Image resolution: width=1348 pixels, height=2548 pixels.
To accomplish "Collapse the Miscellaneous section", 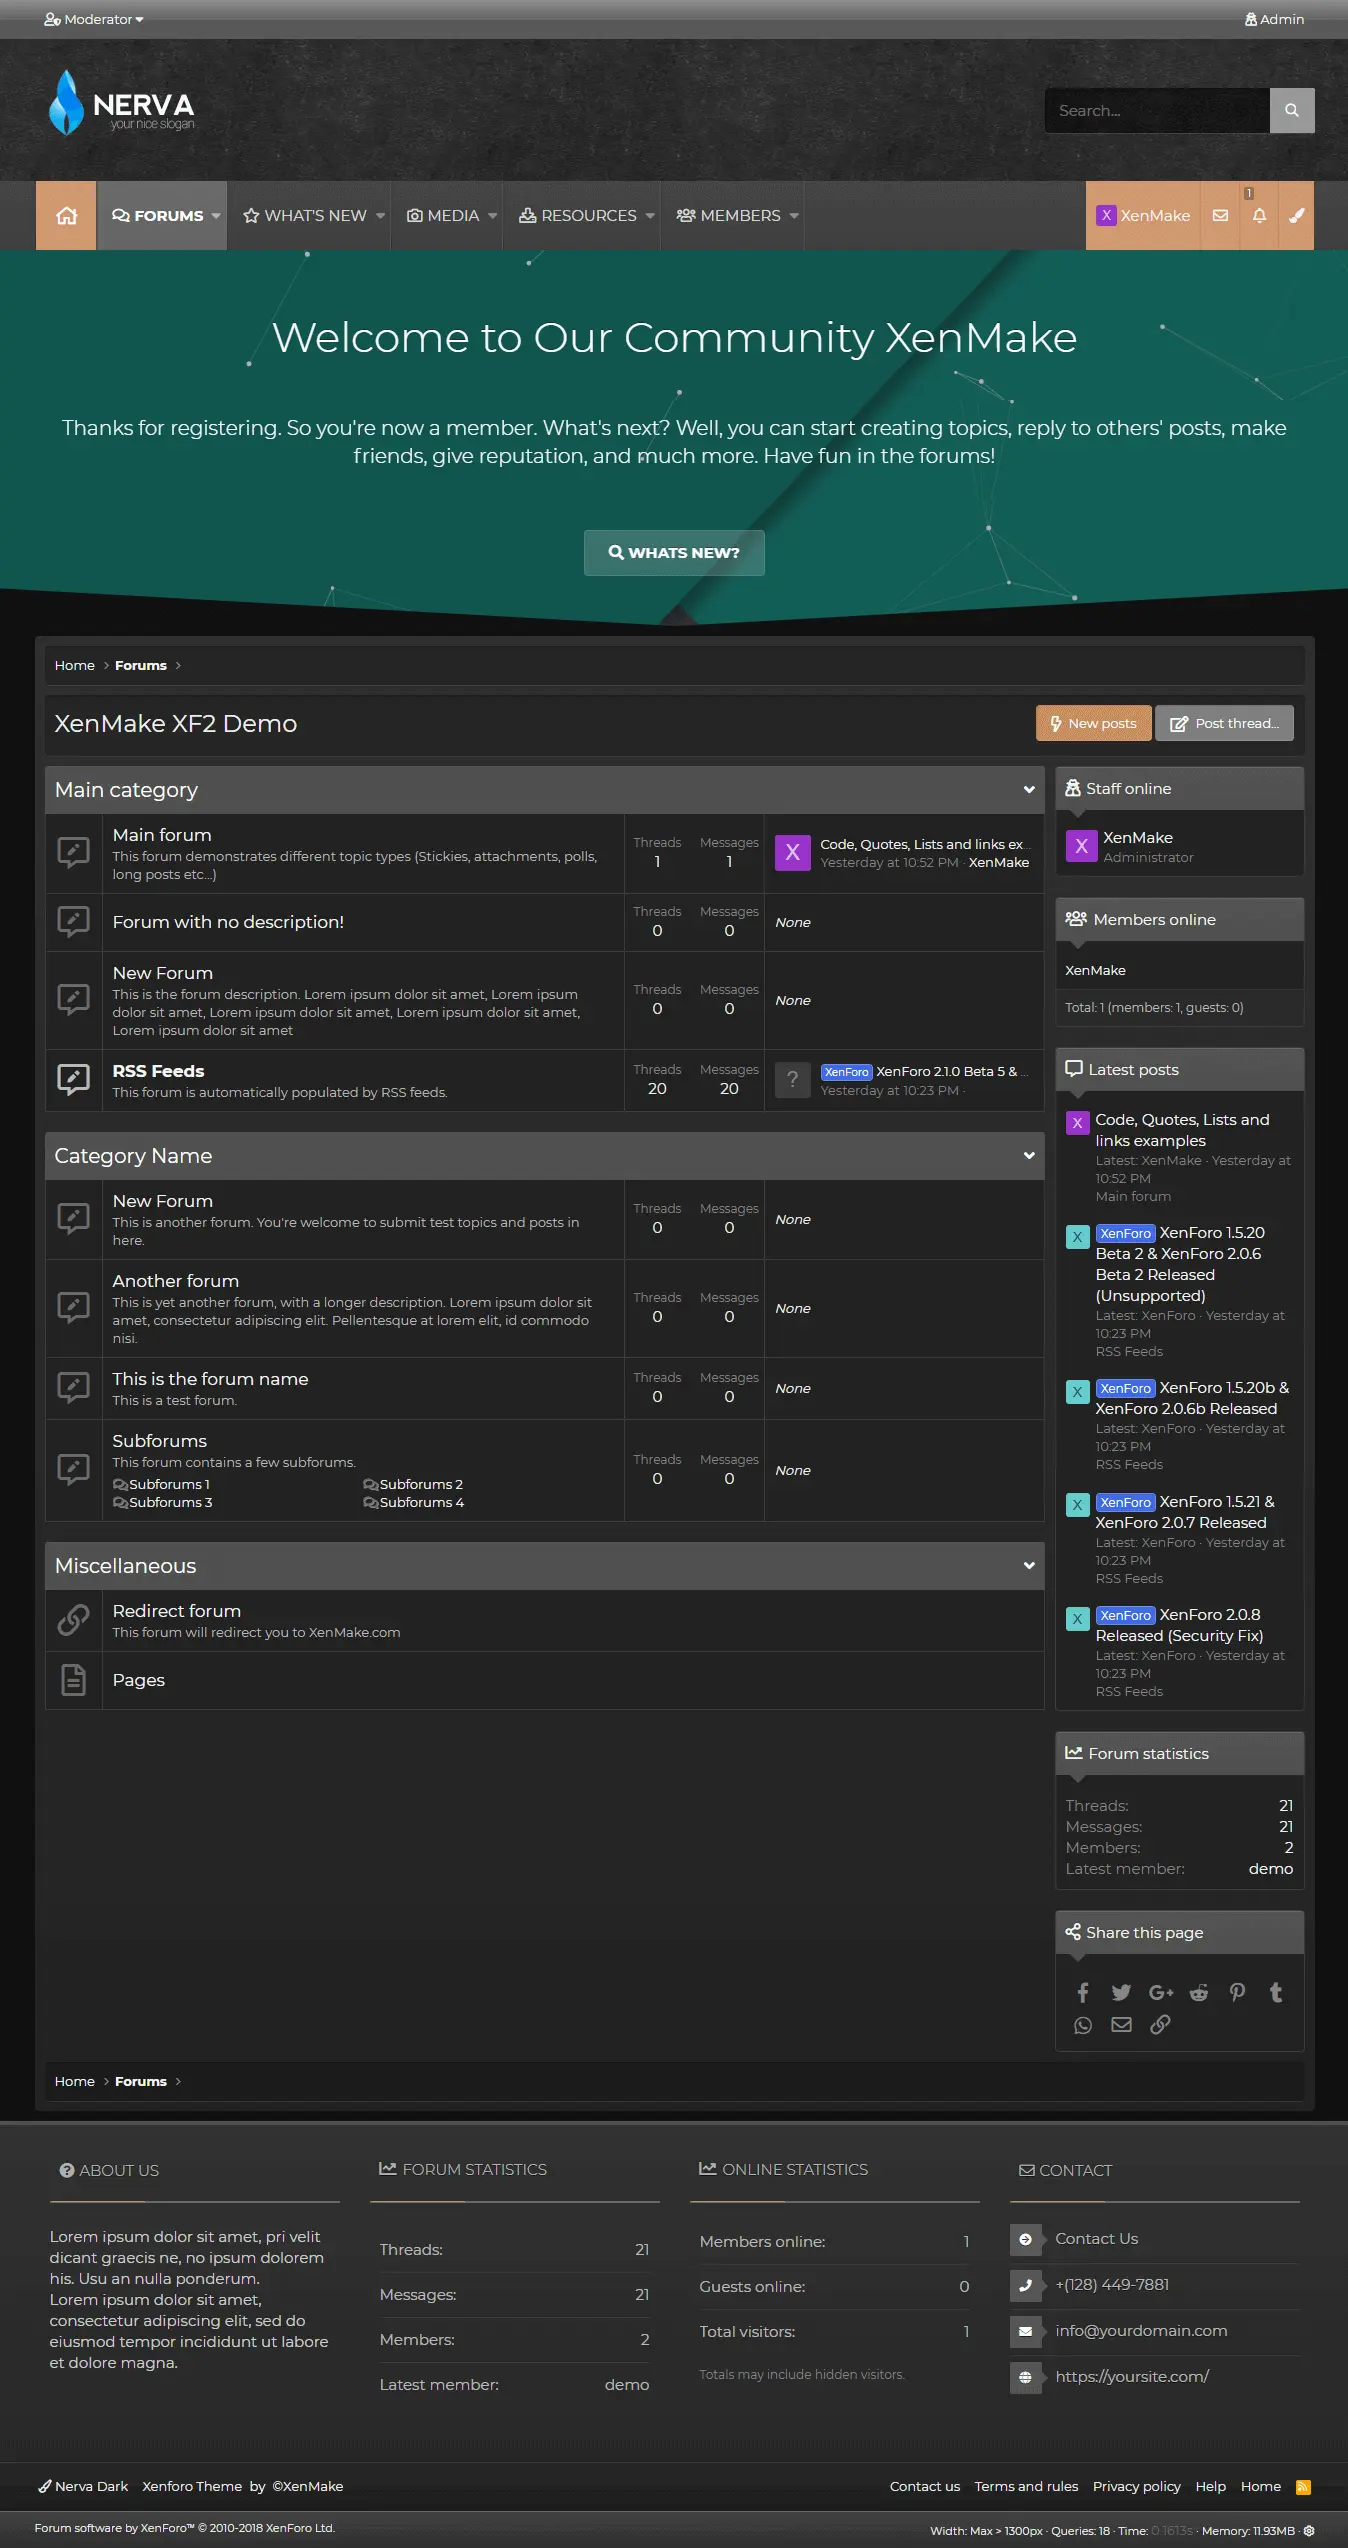I will [1029, 1566].
